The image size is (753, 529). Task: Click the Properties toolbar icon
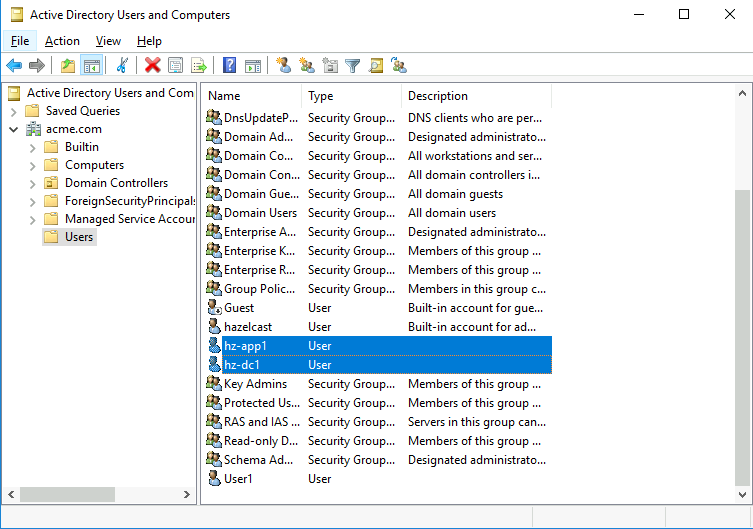point(176,66)
